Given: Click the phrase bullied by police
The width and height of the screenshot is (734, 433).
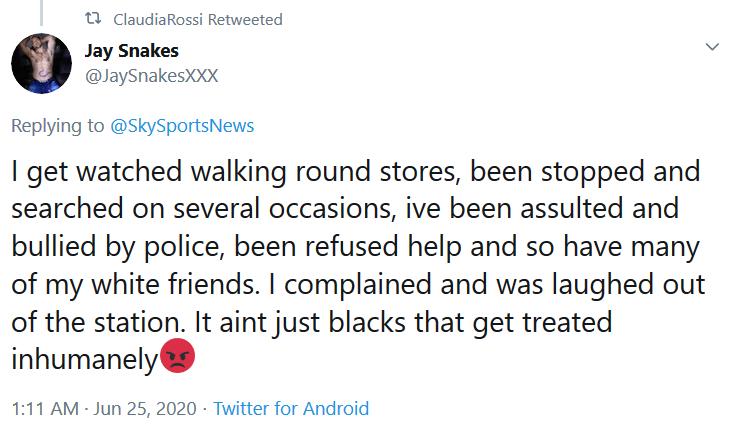Looking at the screenshot, I should pos(116,247).
